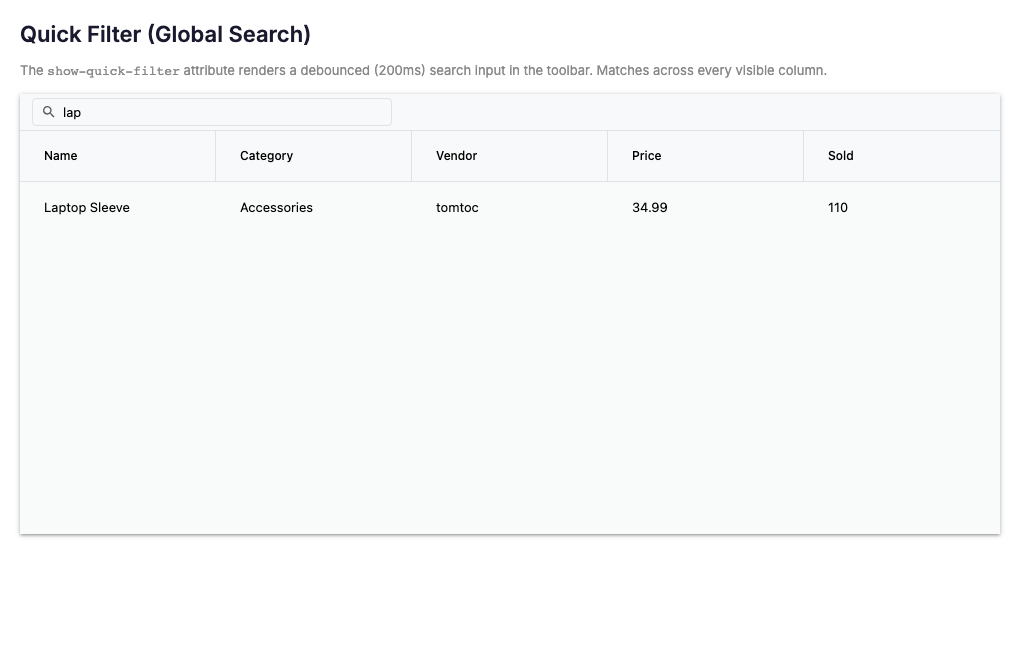This screenshot has height=650, width=1020.
Task: Select the 'tomtoc' vendor cell
Action: tap(509, 208)
